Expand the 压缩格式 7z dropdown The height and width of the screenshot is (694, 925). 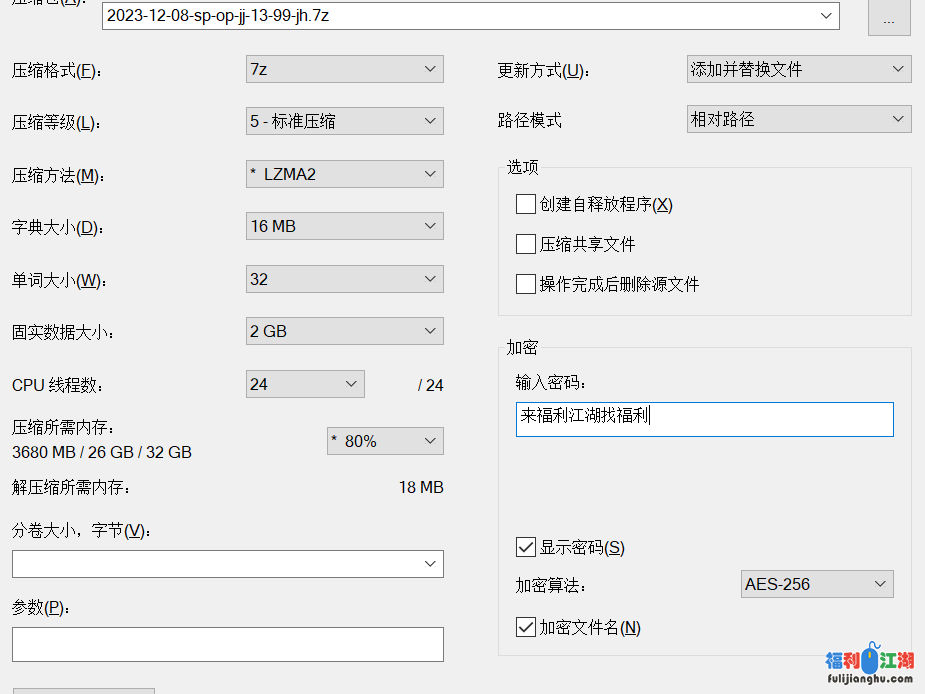(x=344, y=69)
